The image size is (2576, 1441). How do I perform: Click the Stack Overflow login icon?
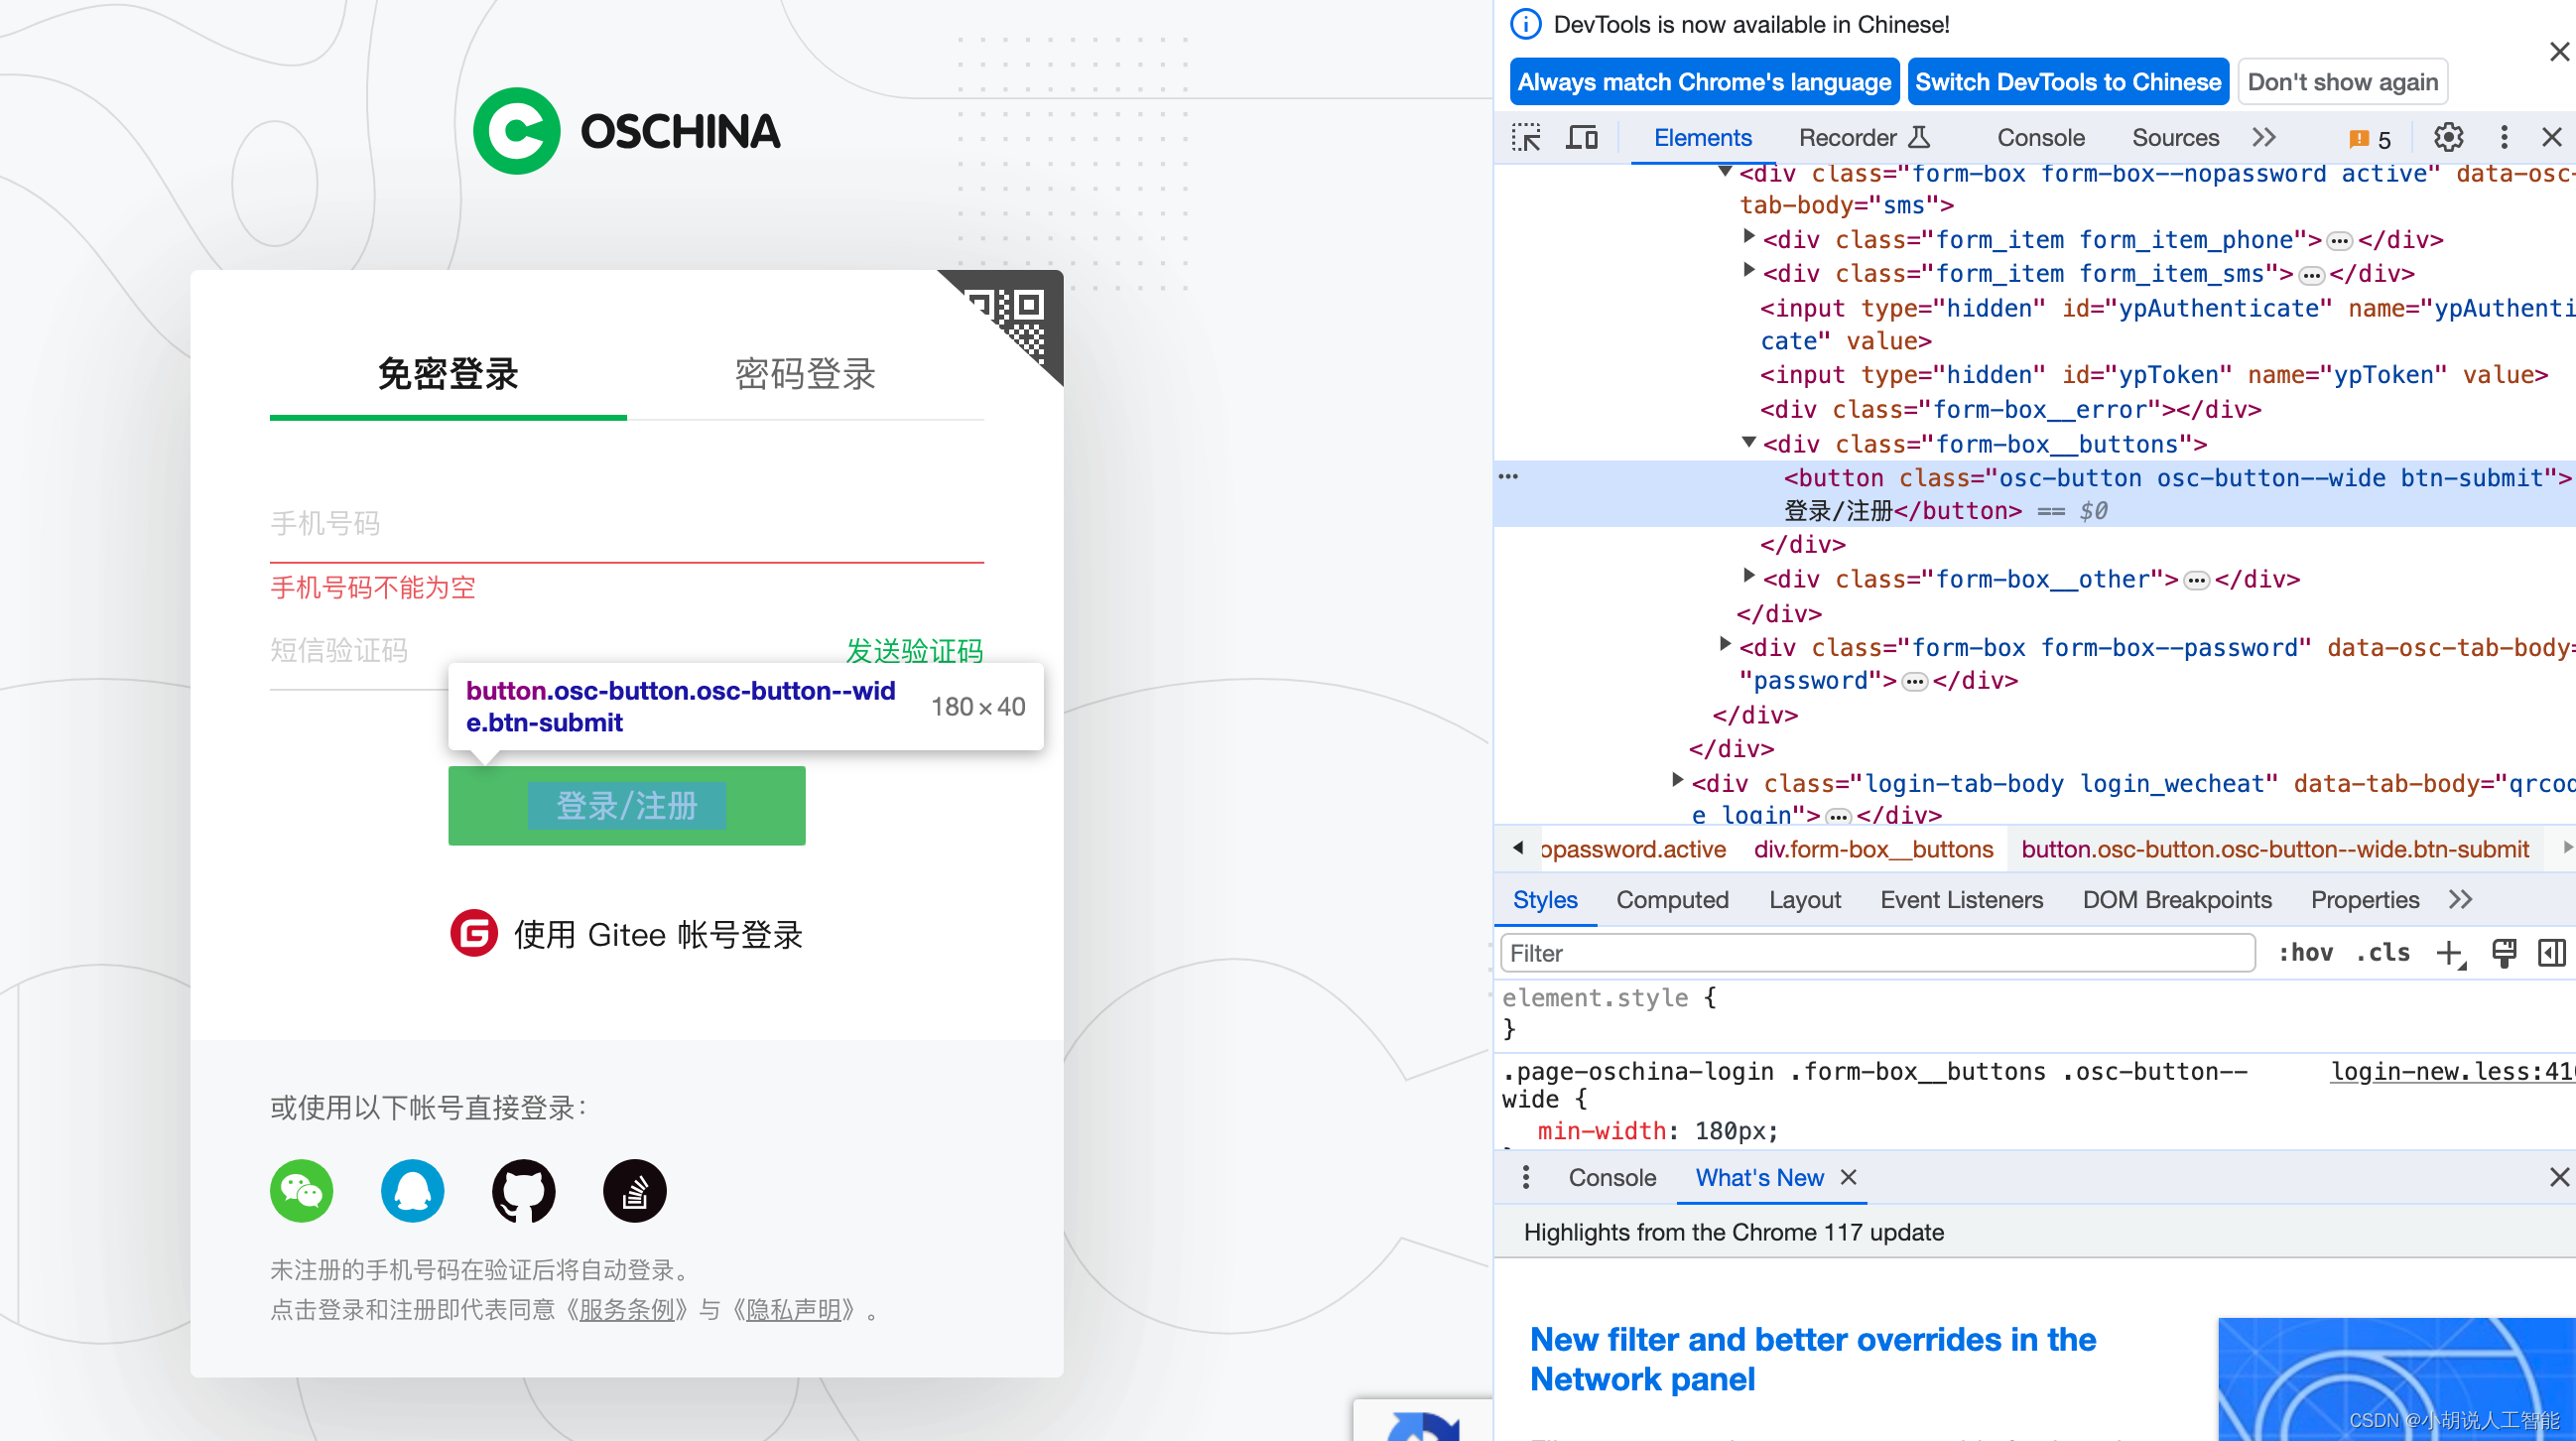pyautogui.click(x=634, y=1191)
